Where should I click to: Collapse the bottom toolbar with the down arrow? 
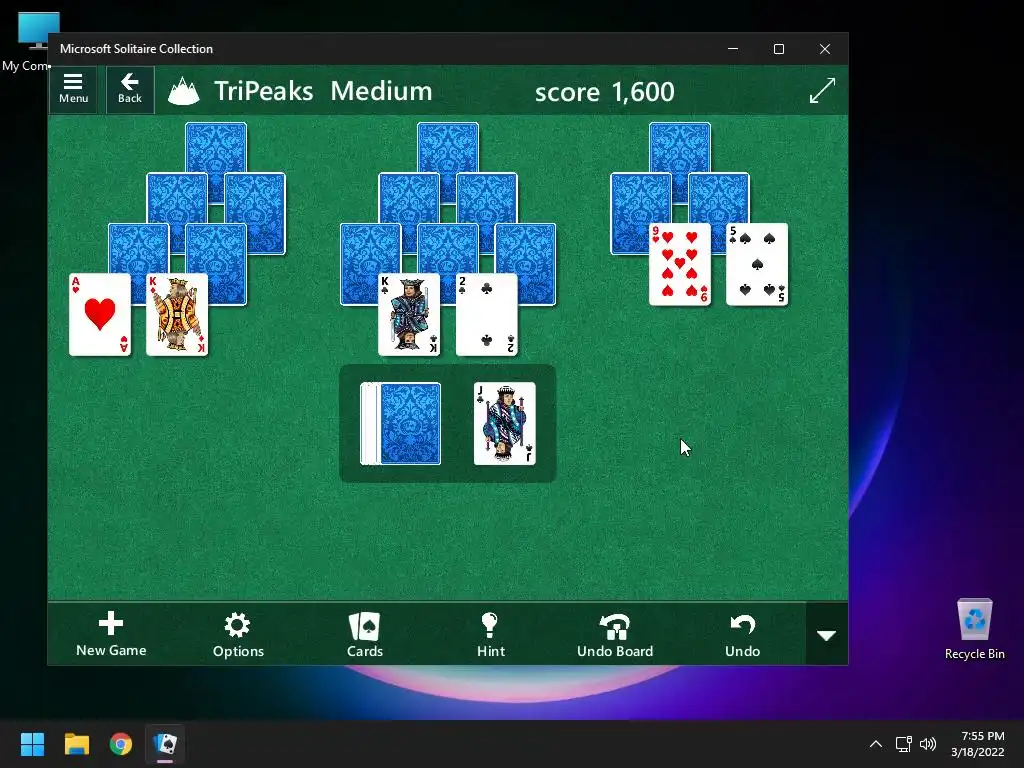point(827,634)
